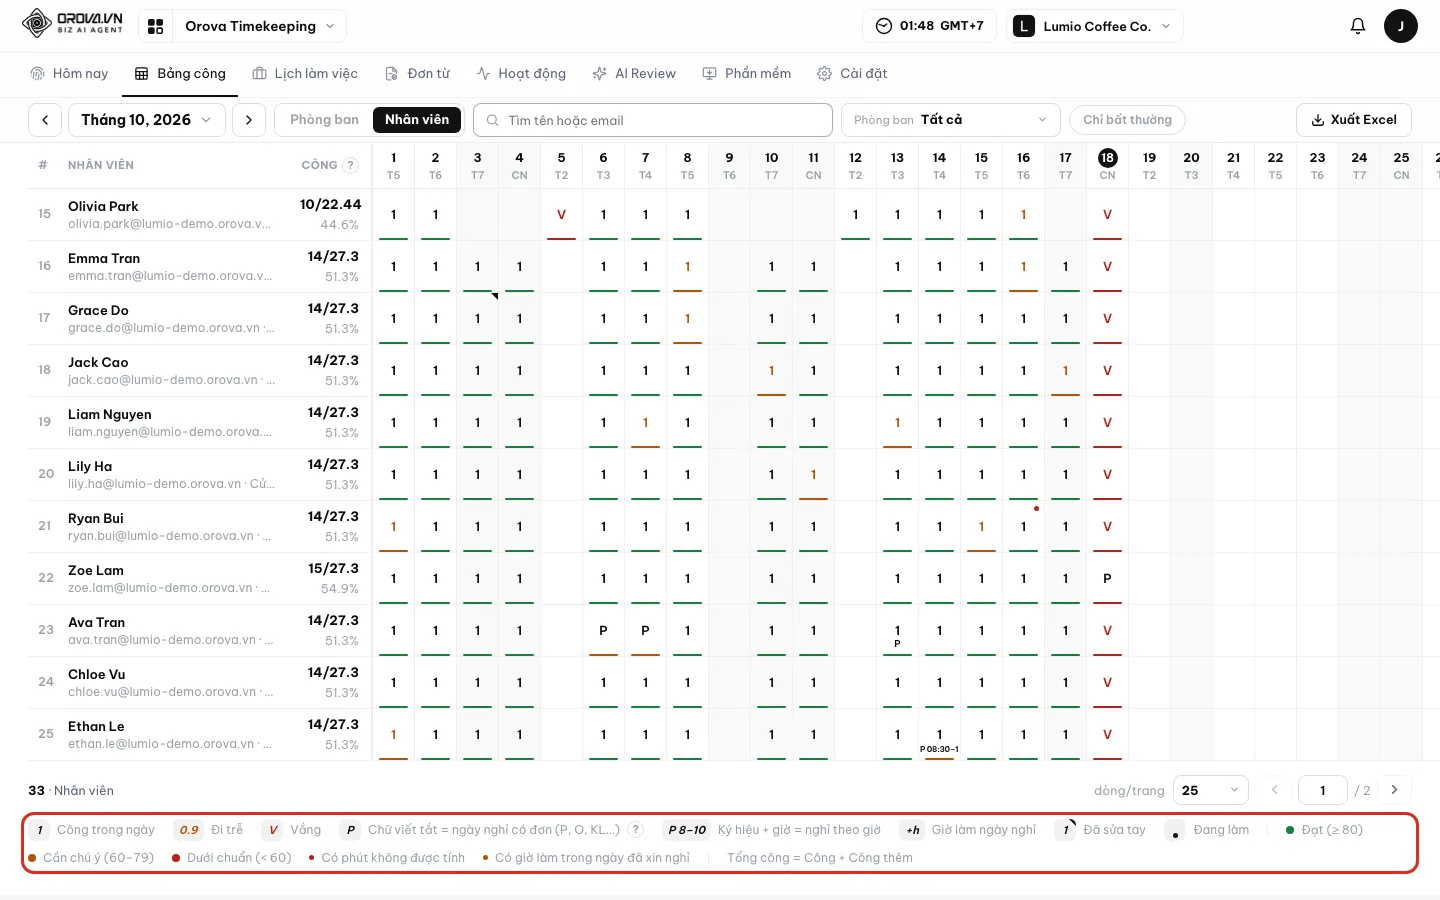This screenshot has height=900, width=1440.
Task: Click the legend help question icon
Action: (x=635, y=830)
